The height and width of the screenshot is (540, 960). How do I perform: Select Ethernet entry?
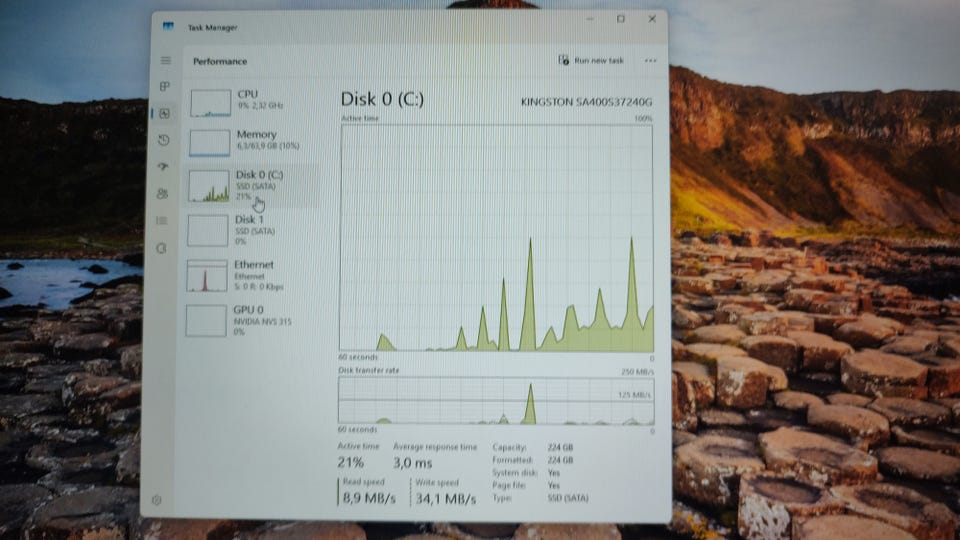coord(250,276)
